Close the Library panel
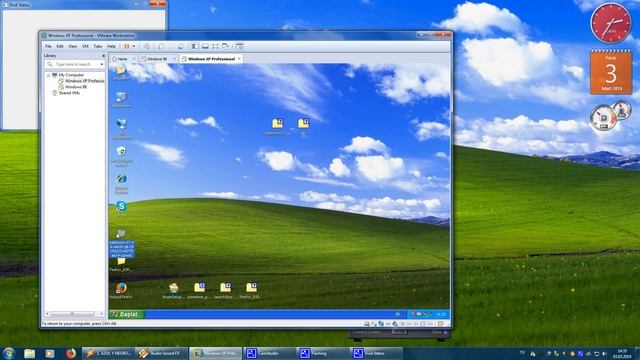This screenshot has height=360, width=640. pos(103,56)
